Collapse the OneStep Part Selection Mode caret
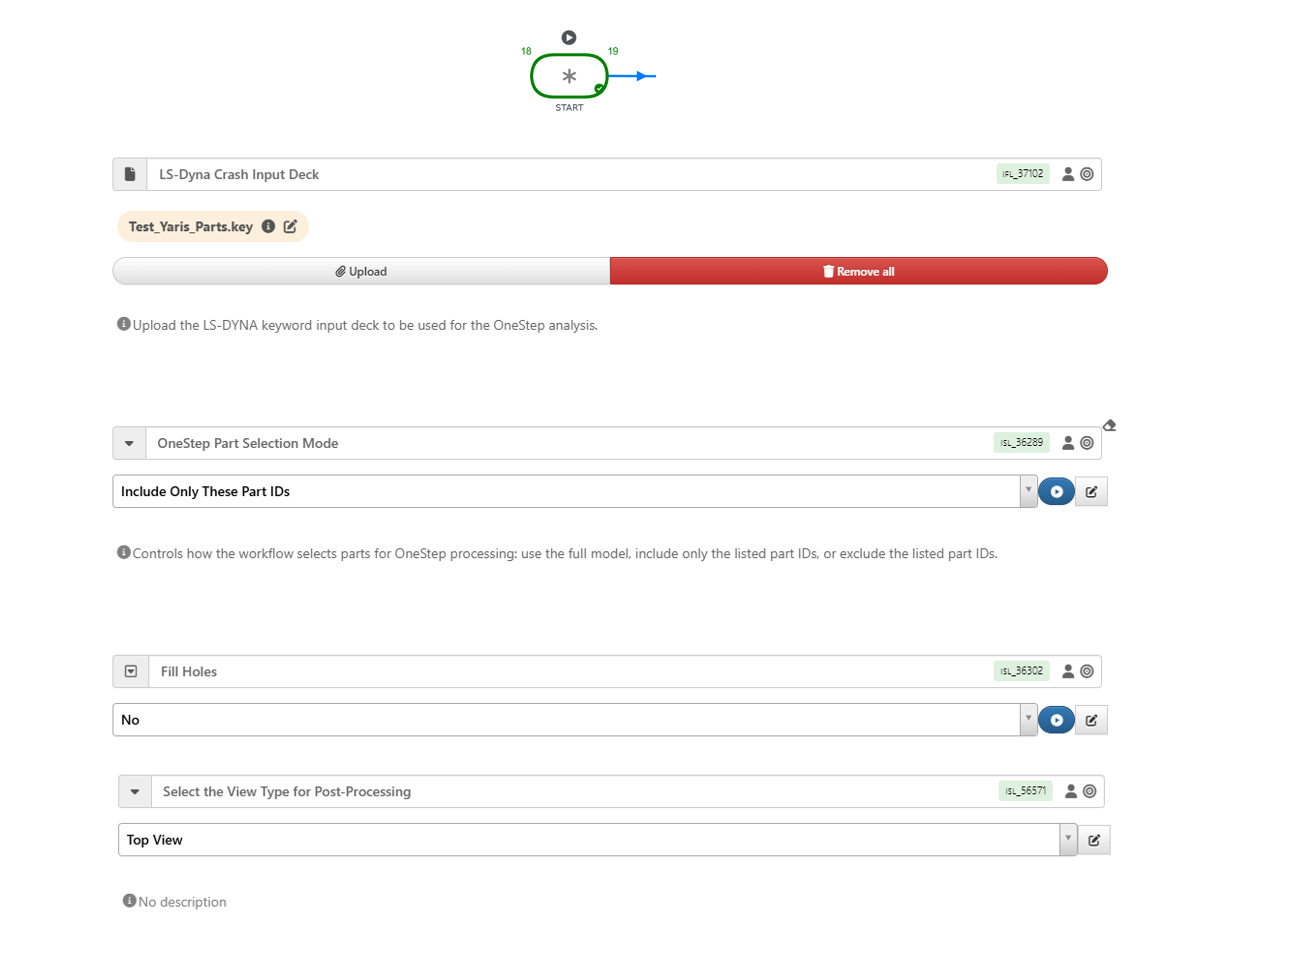 point(129,443)
